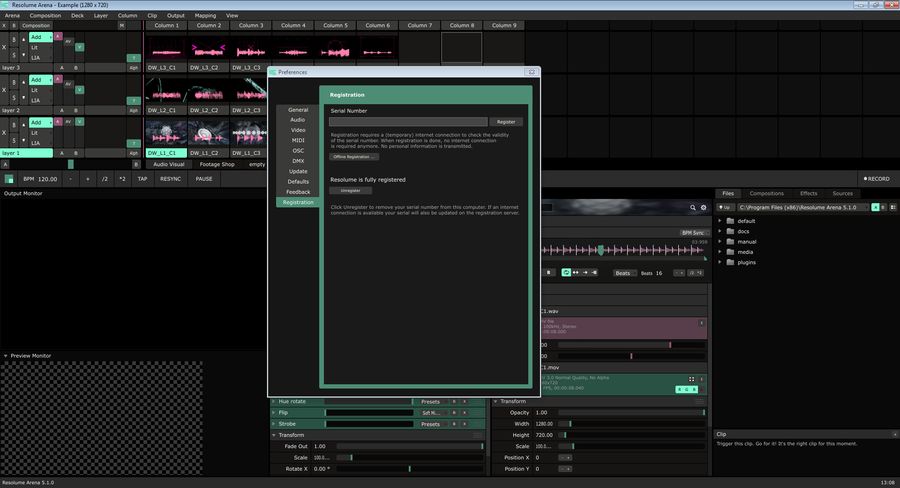The height and width of the screenshot is (488, 900).
Task: Click the Offline Registration button
Action: click(x=354, y=157)
